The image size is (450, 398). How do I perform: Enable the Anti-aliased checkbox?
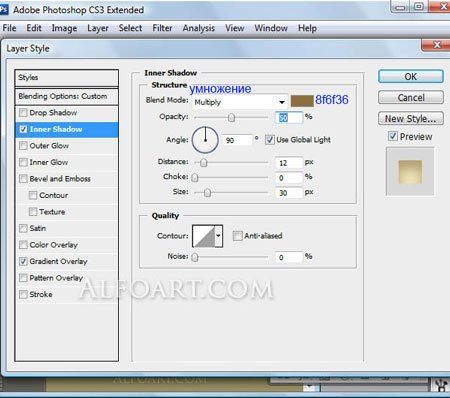pos(237,236)
